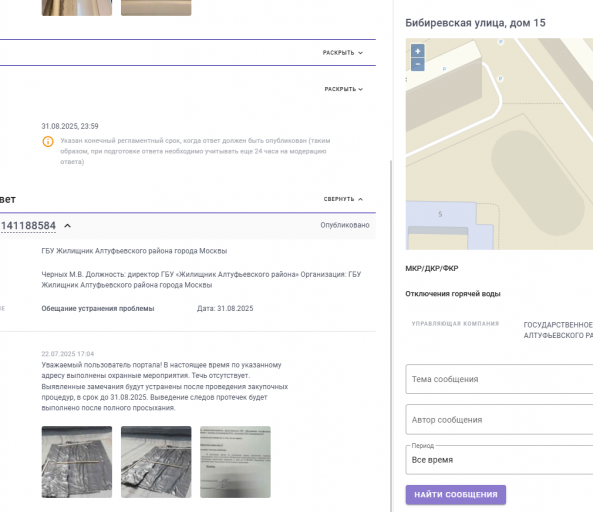The height and width of the screenshot is (512, 593).
Task: Select the УПРАВЛЯЮЩАЯ КОМПАНИЯ label
Action: point(455,324)
